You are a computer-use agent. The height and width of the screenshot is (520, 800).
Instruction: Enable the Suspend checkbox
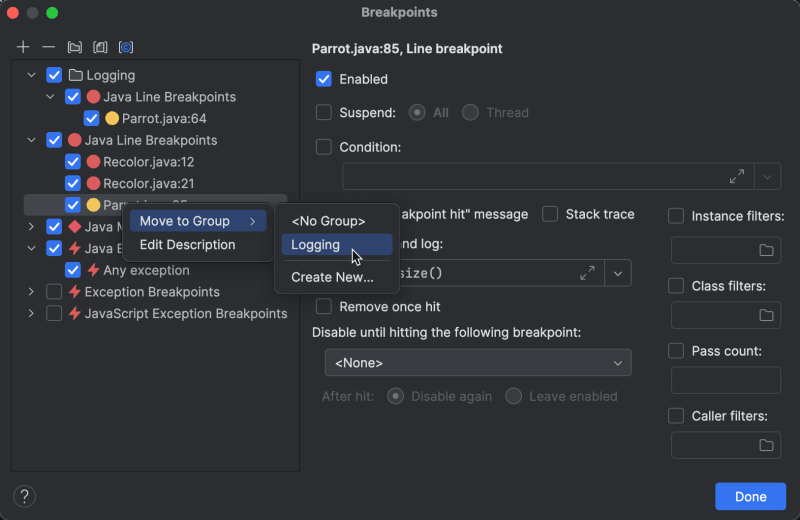pyautogui.click(x=324, y=113)
